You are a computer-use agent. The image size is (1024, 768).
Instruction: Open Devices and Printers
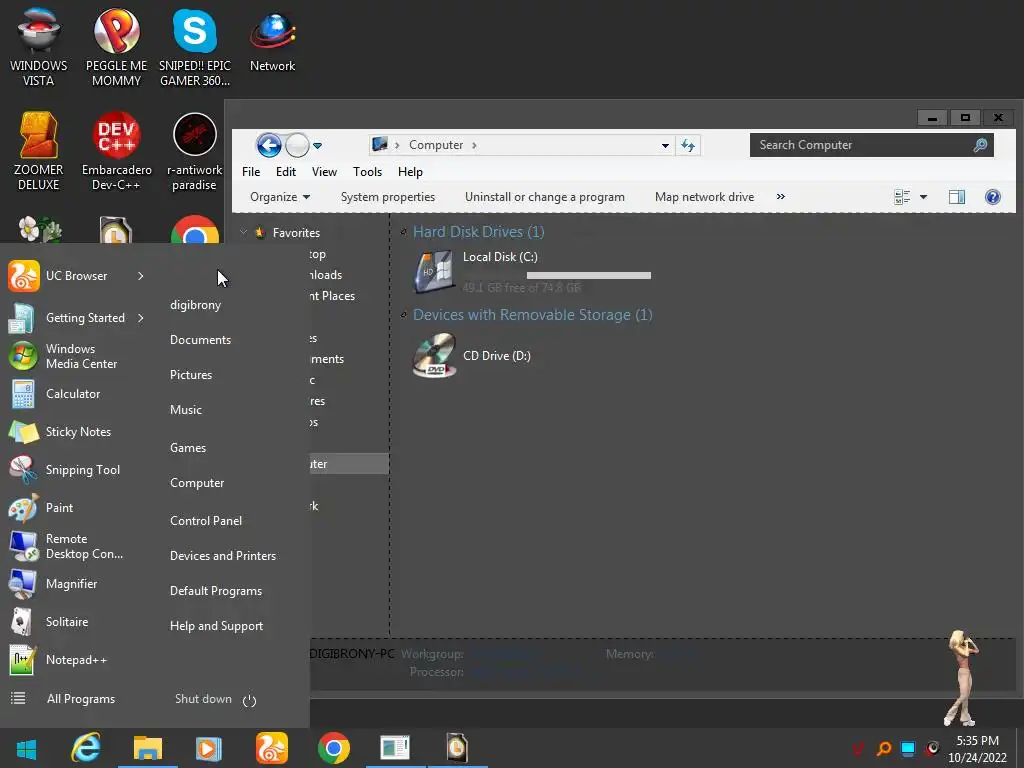[x=223, y=556]
